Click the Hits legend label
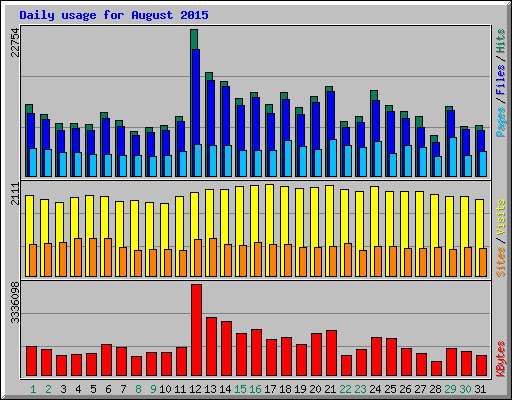This screenshot has width=512, height=400. point(501,41)
